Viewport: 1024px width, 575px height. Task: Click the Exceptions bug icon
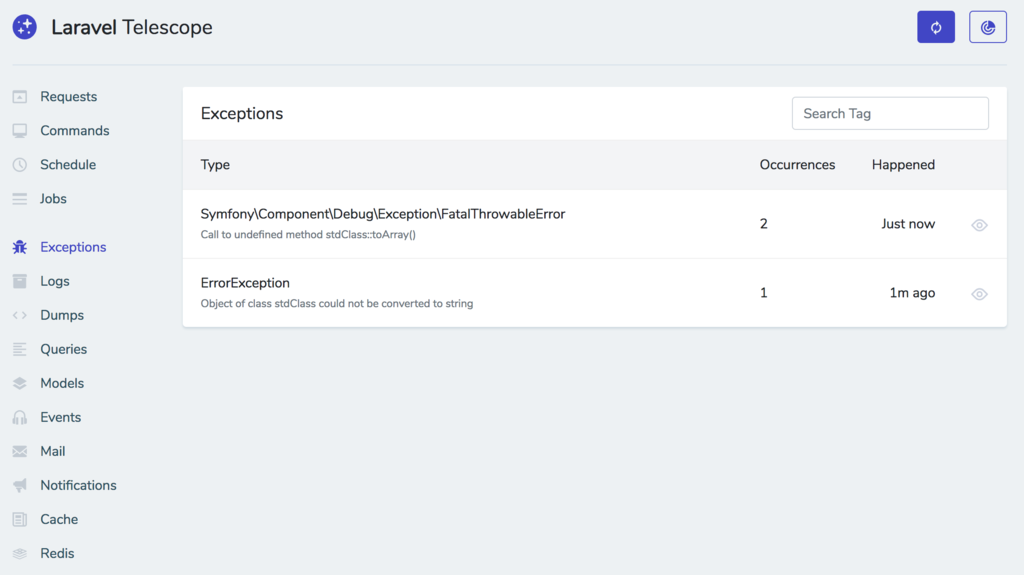click(20, 247)
